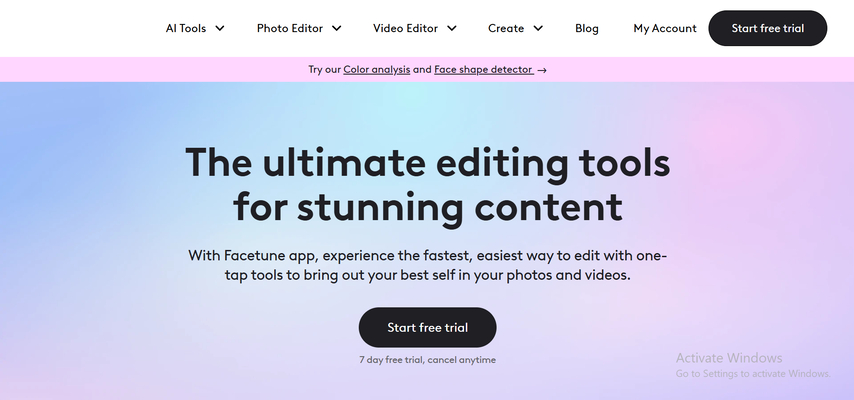Click the arrow icon in the pink banner
This screenshot has width=854, height=400.
(541, 70)
